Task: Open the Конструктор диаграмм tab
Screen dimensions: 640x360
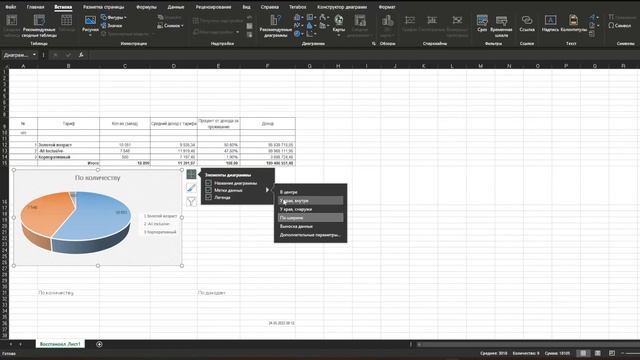Action: point(342,7)
